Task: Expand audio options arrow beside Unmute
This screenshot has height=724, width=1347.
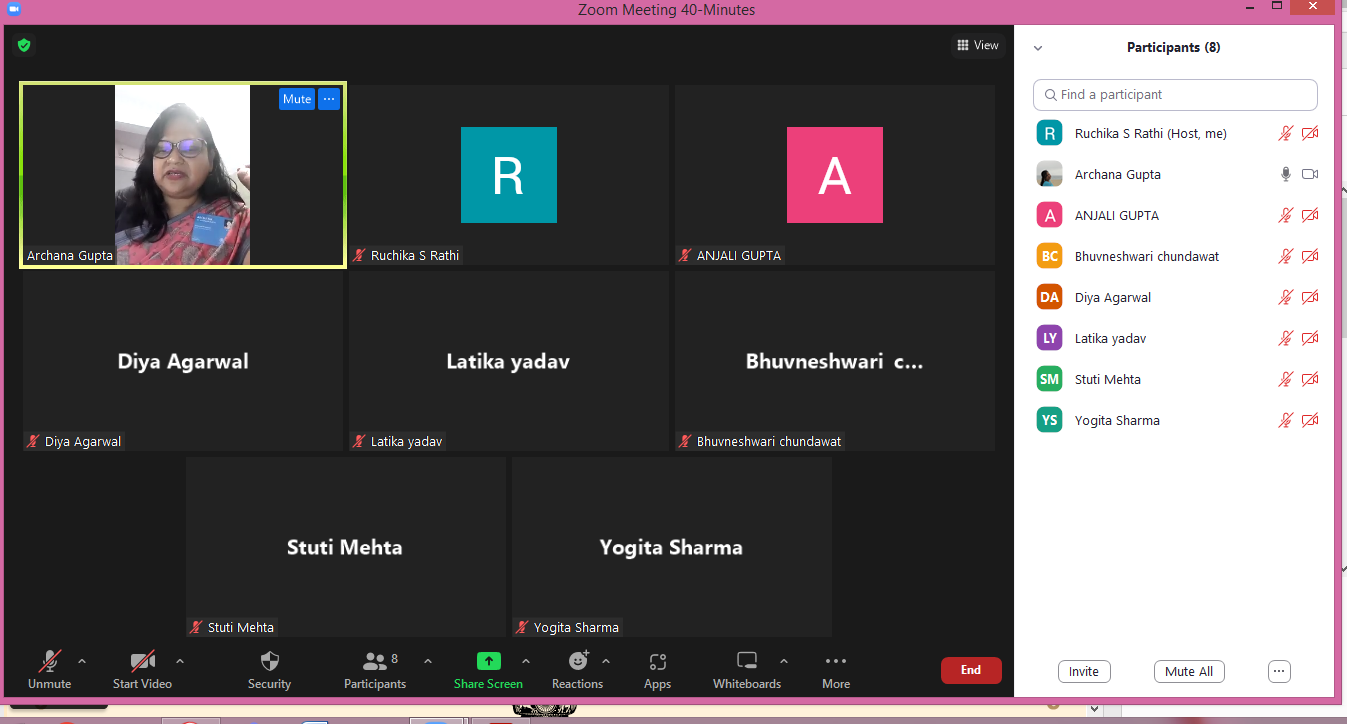Action: [82, 661]
